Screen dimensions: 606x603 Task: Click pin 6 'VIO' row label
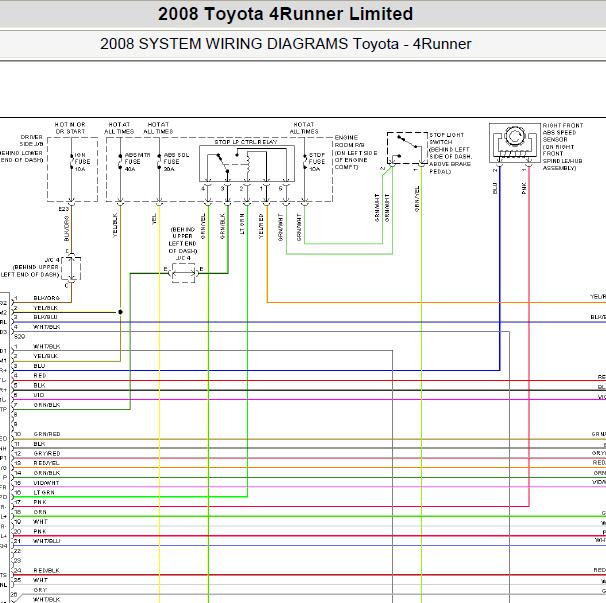[39, 395]
